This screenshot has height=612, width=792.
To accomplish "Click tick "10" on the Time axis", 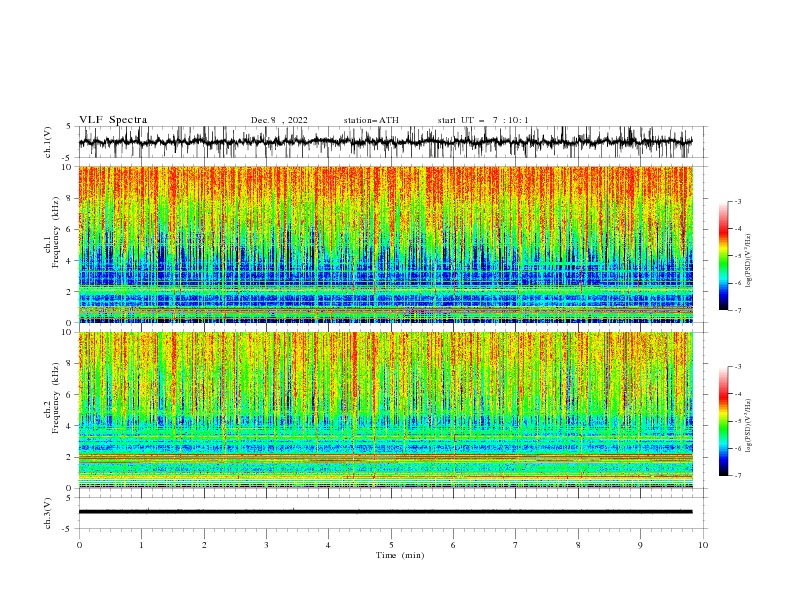I will [703, 545].
